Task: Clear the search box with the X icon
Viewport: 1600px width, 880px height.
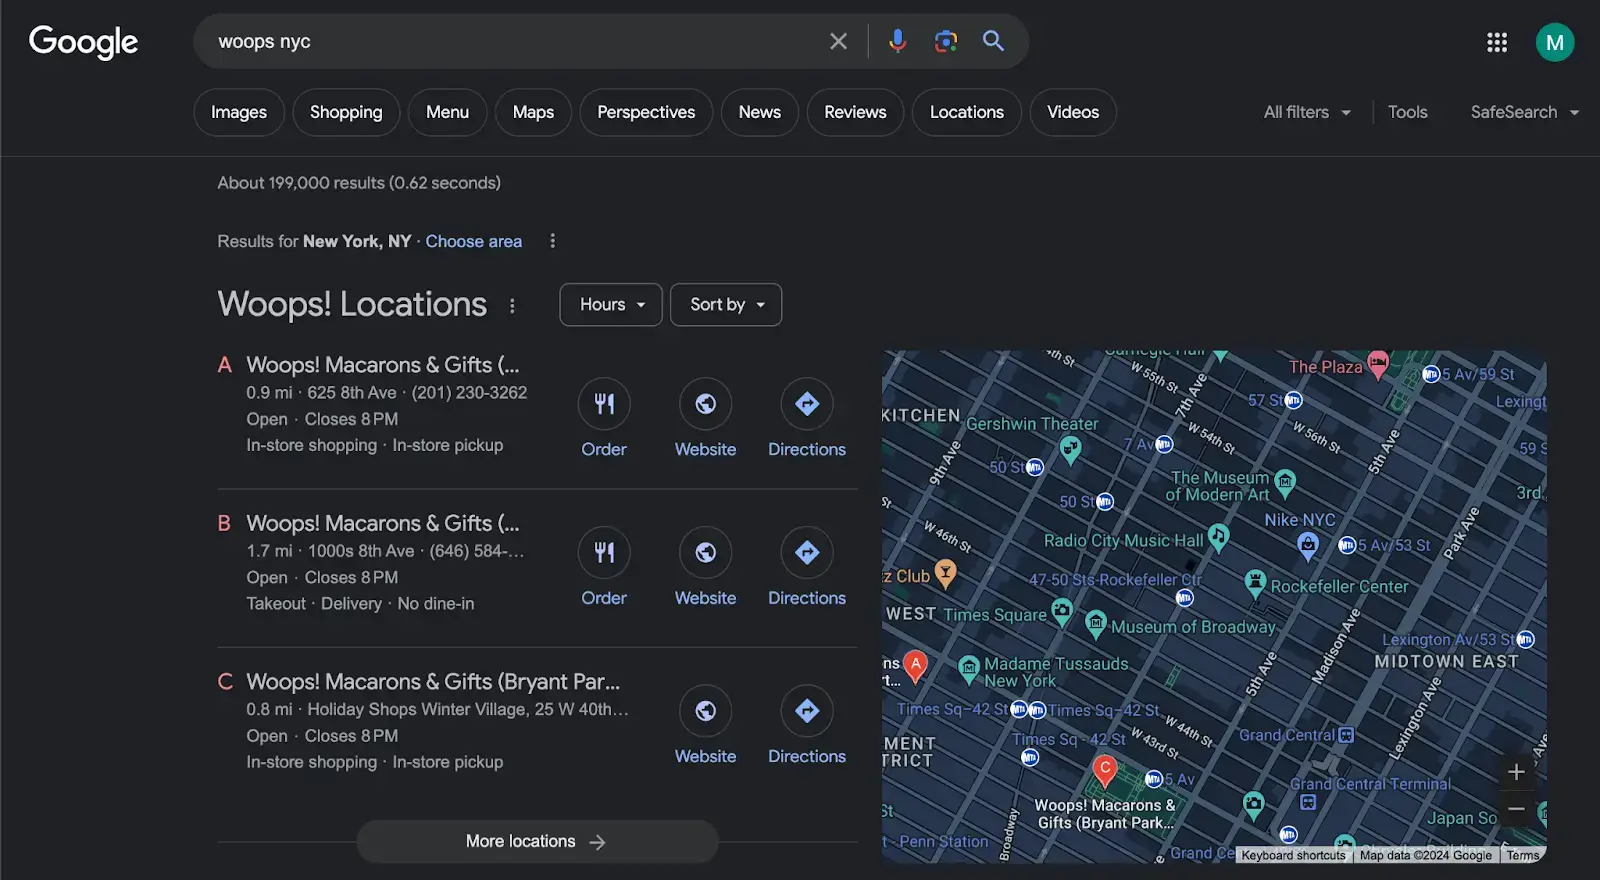Action: (838, 41)
